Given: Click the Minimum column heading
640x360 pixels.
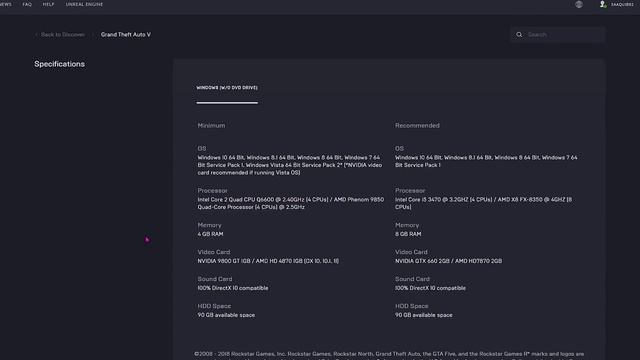Looking at the screenshot, I should click(211, 125).
